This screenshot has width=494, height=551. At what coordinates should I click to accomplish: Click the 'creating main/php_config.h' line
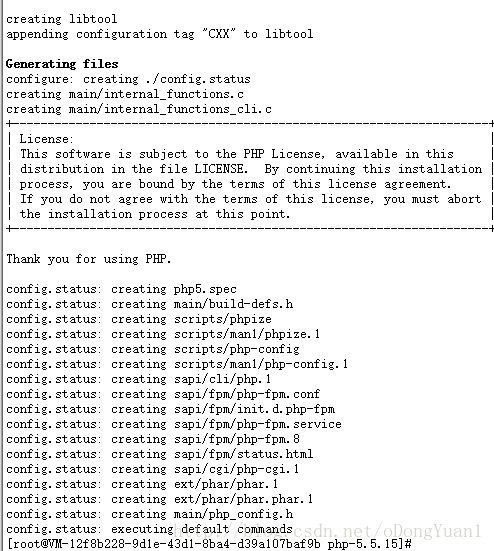point(149,515)
